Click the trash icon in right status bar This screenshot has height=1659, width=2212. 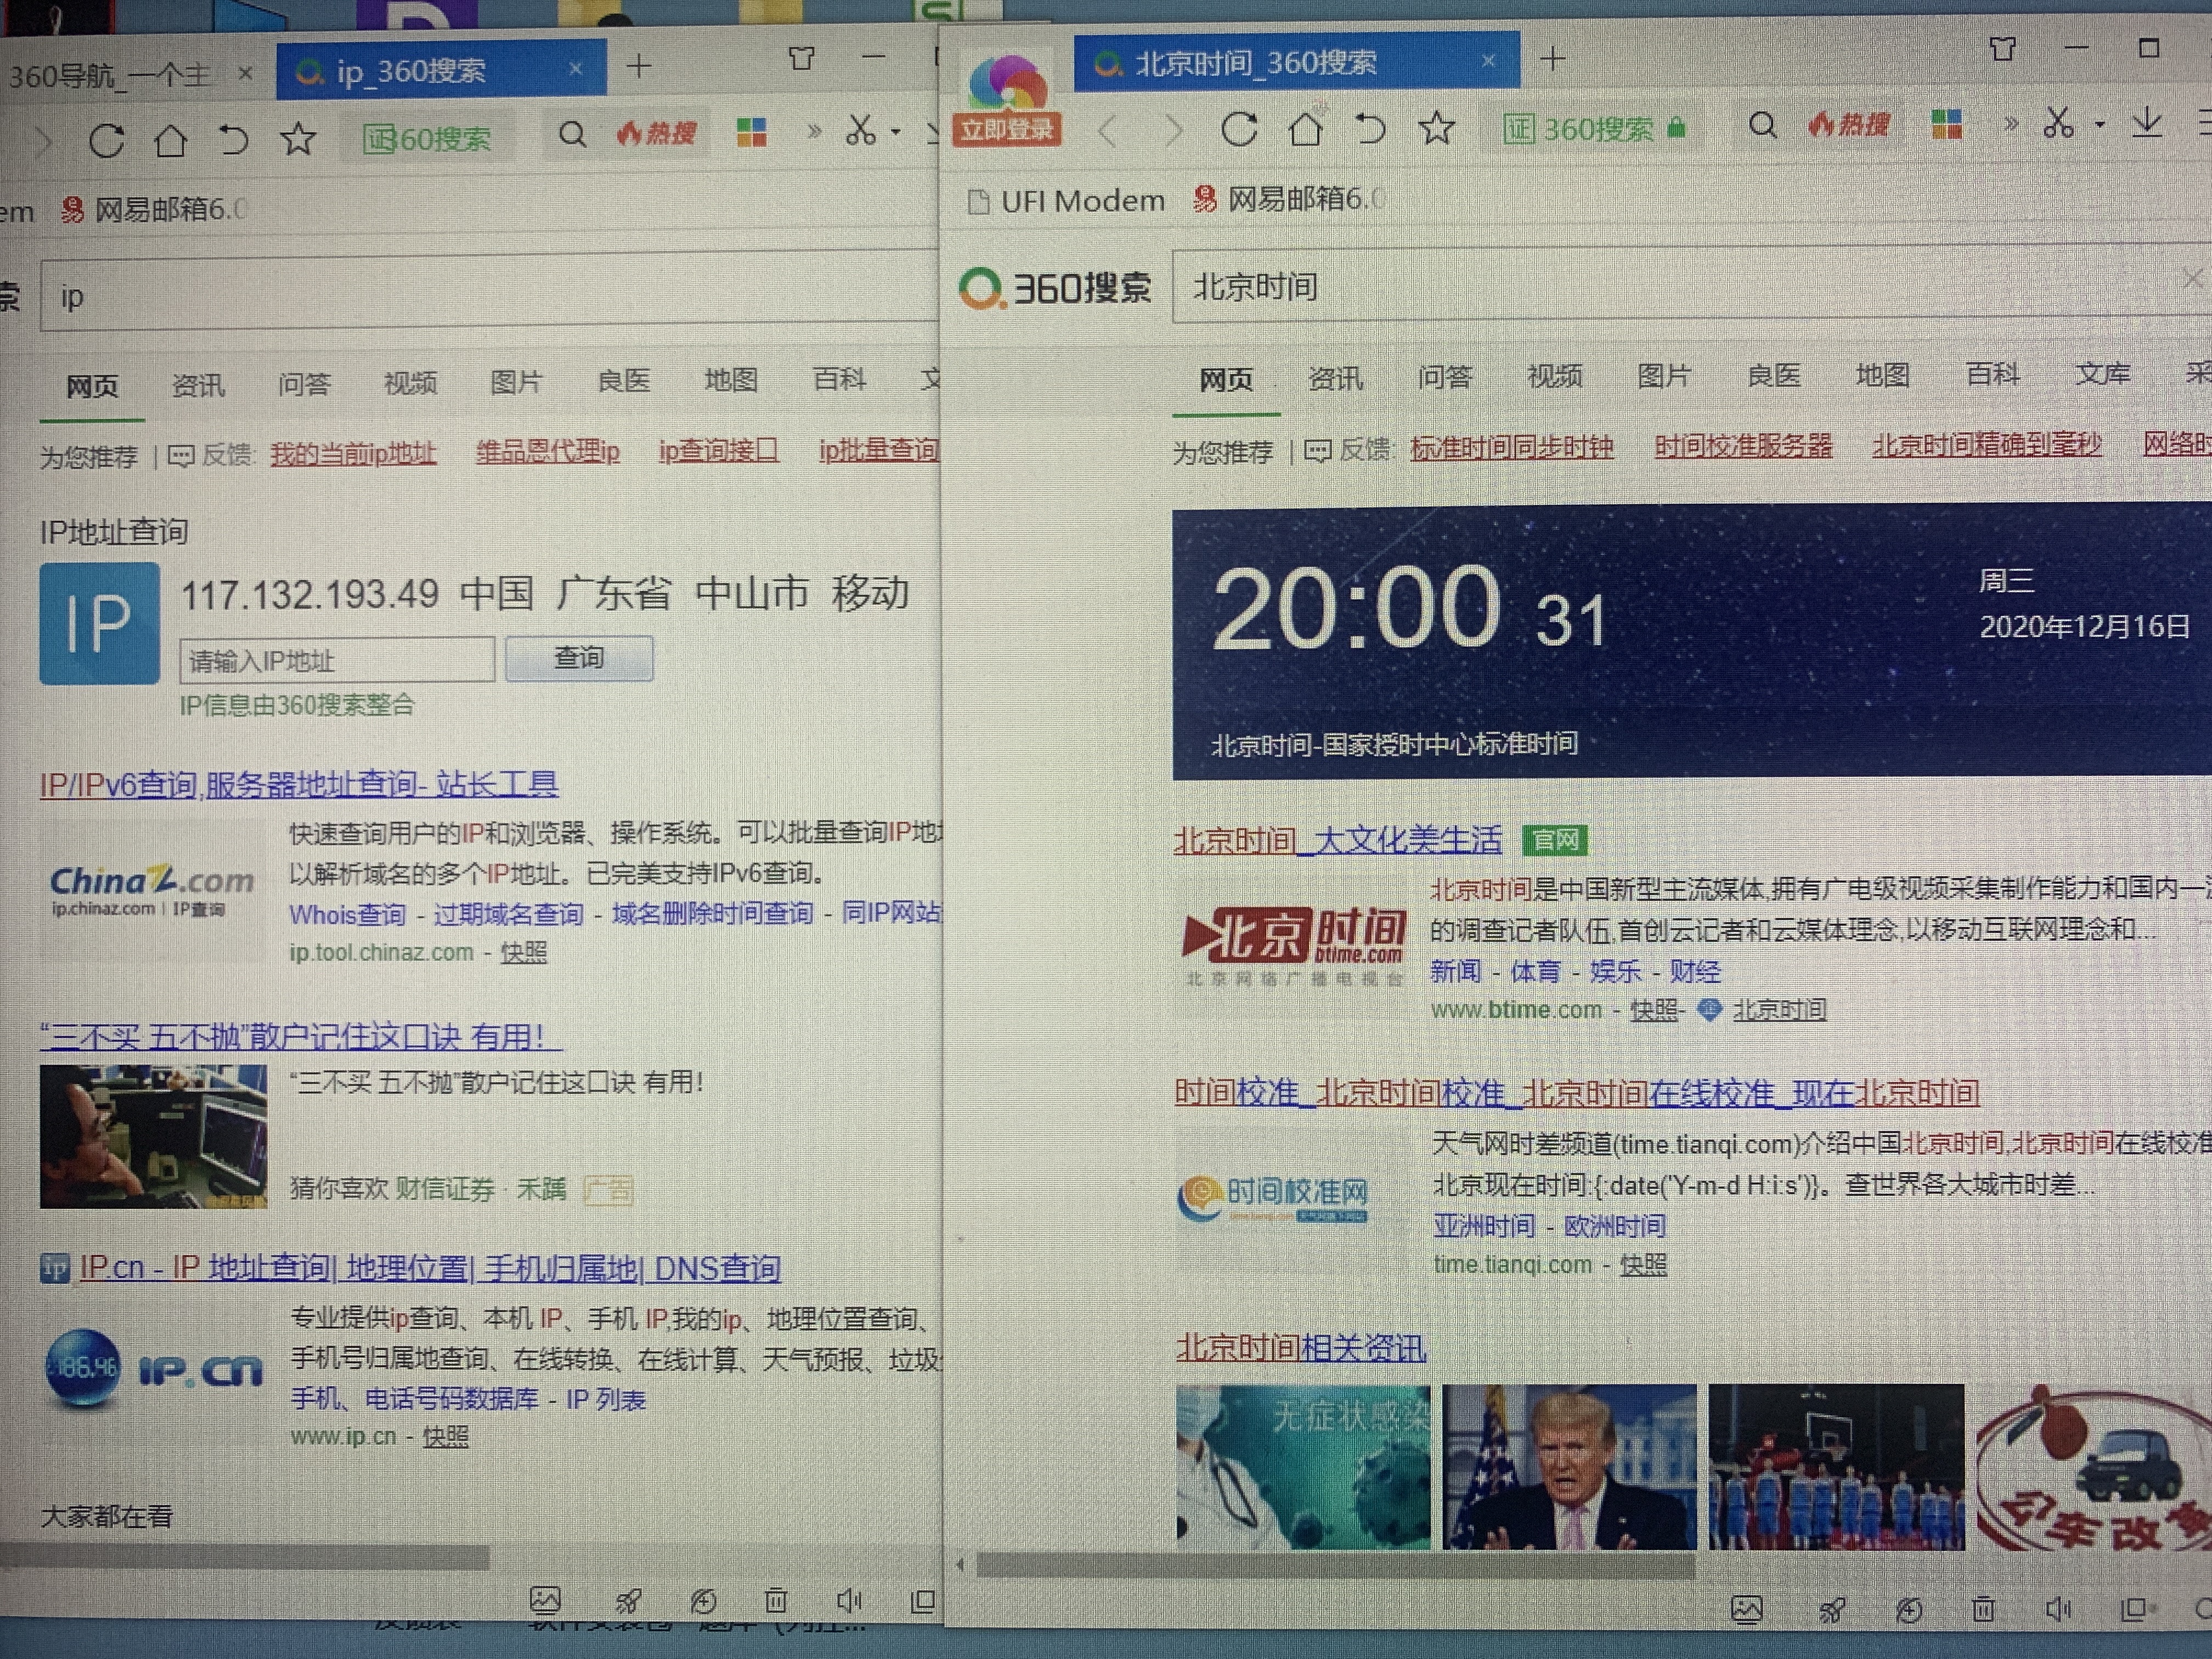click(1984, 1609)
